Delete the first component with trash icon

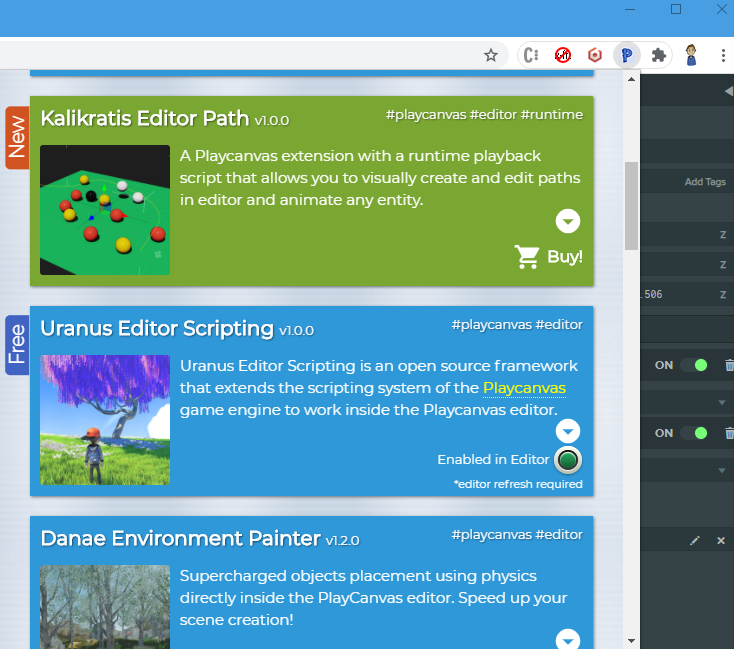pyautogui.click(x=729, y=365)
